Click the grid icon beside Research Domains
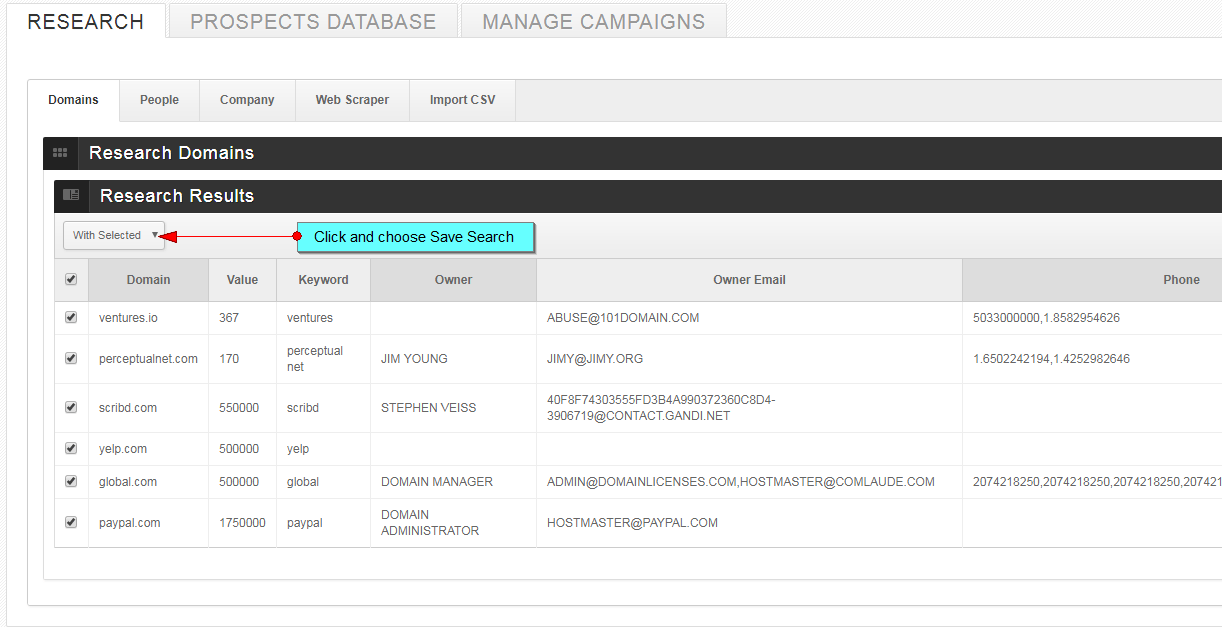Viewport: 1222px width, 627px height. point(60,153)
